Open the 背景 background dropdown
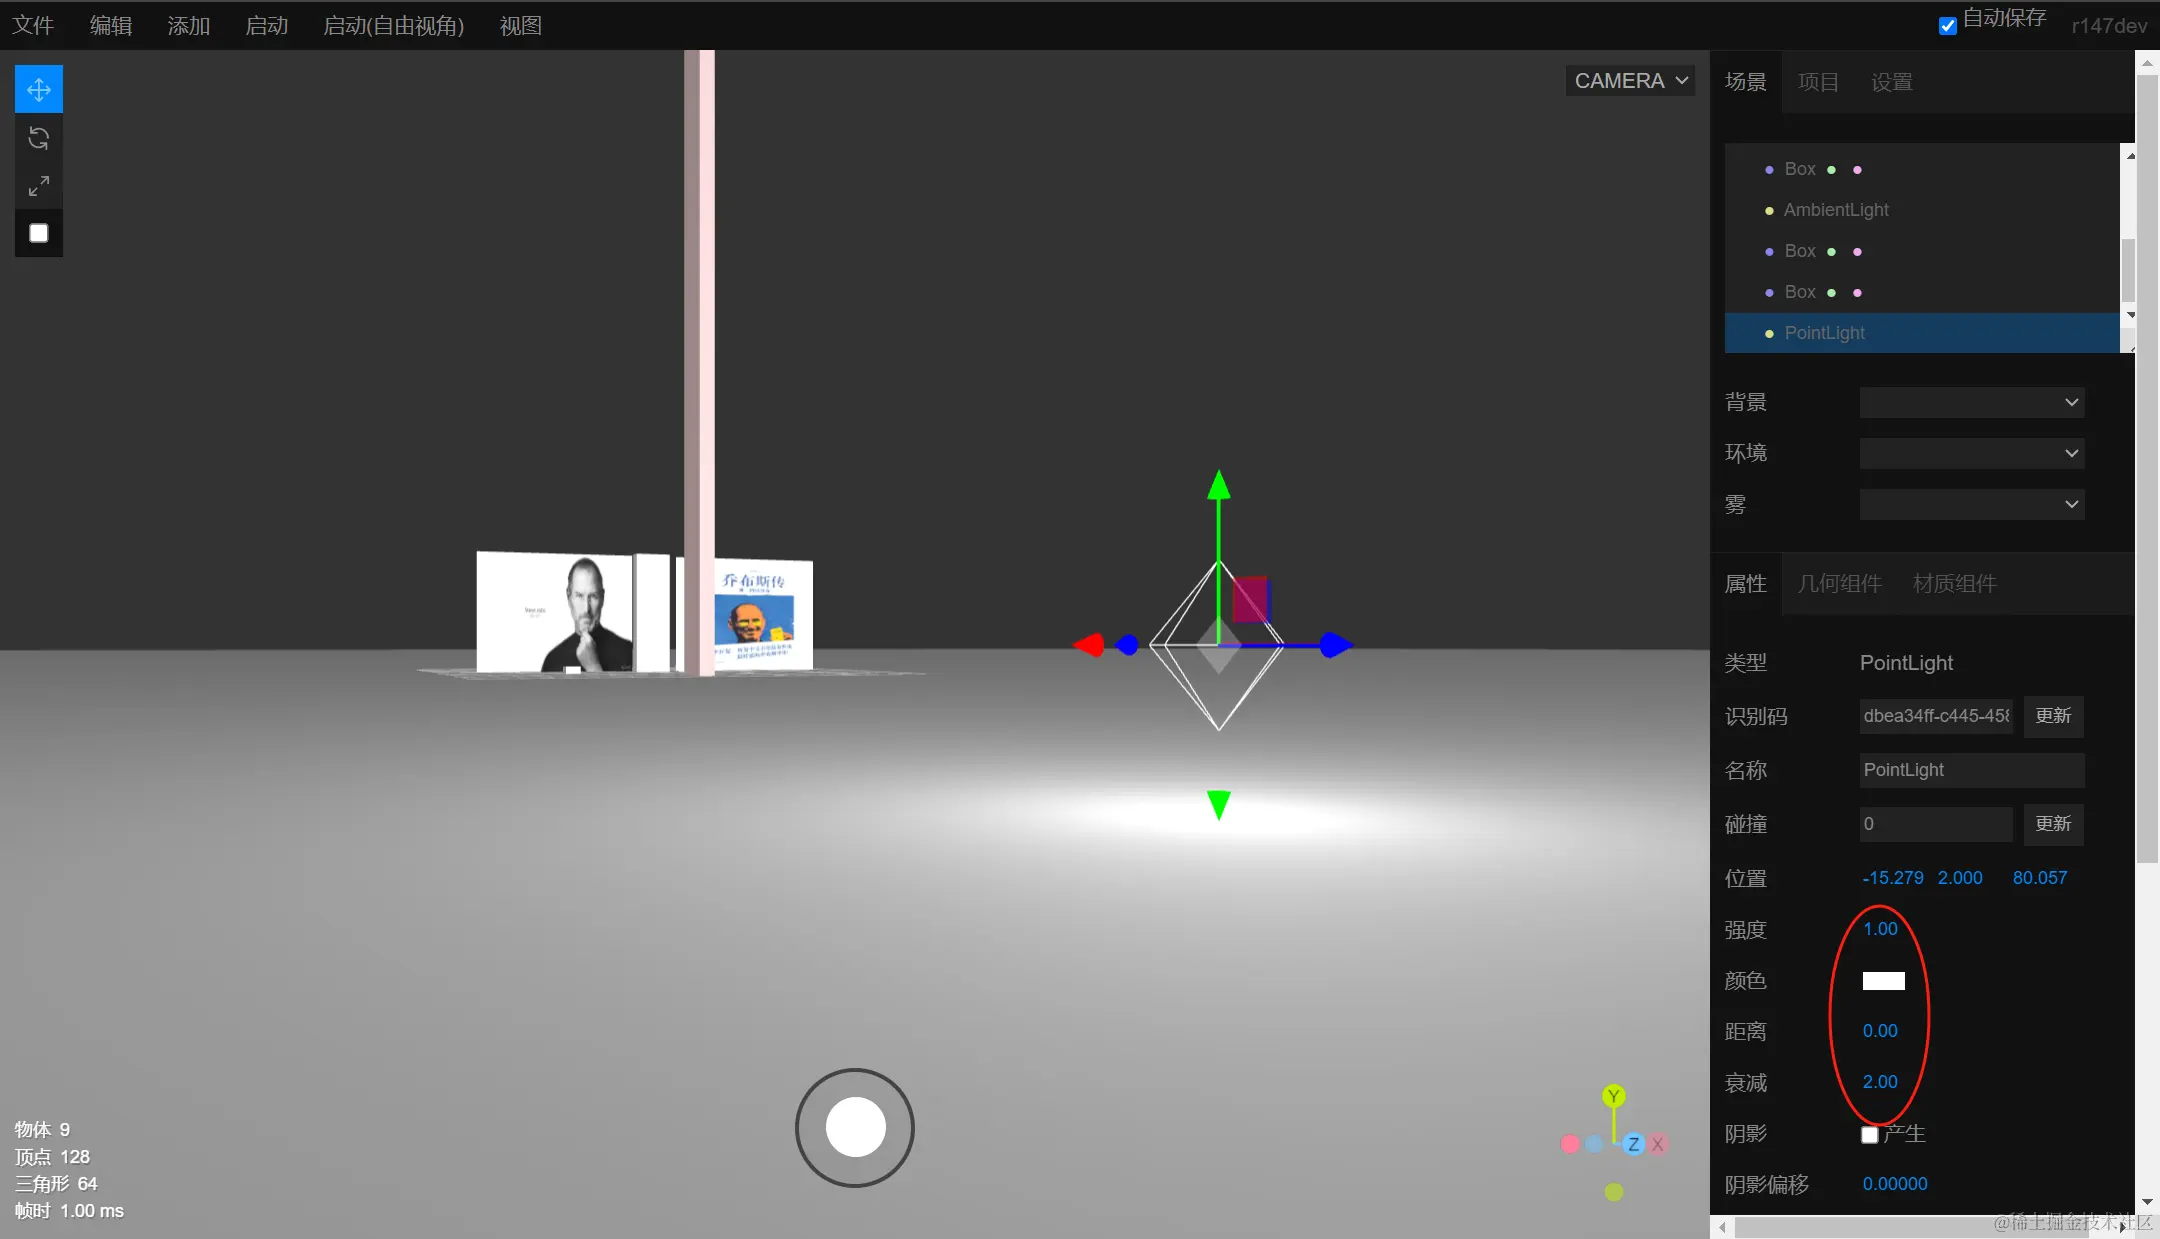Image resolution: width=2160 pixels, height=1239 pixels. [1971, 402]
